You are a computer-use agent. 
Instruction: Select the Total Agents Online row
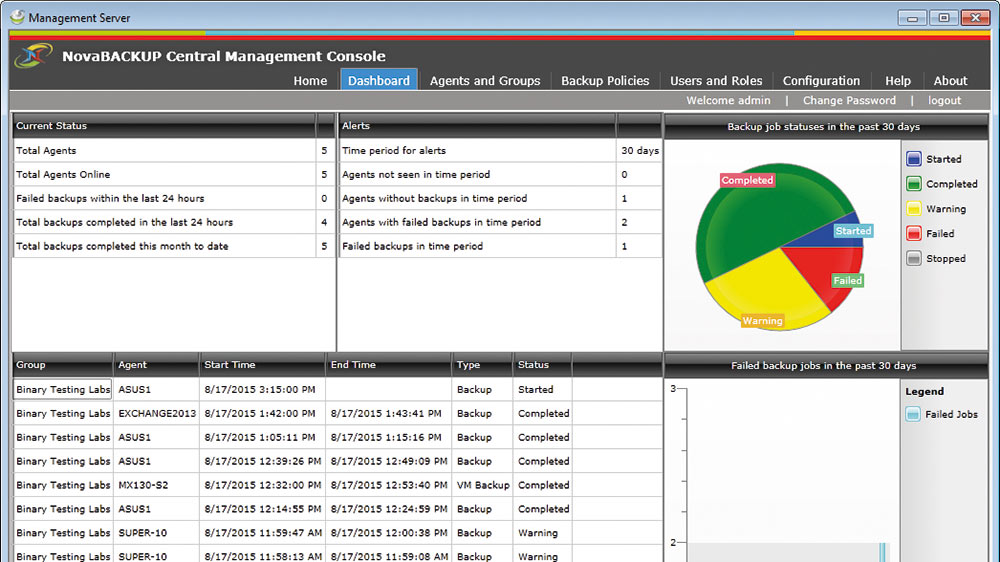tap(173, 174)
